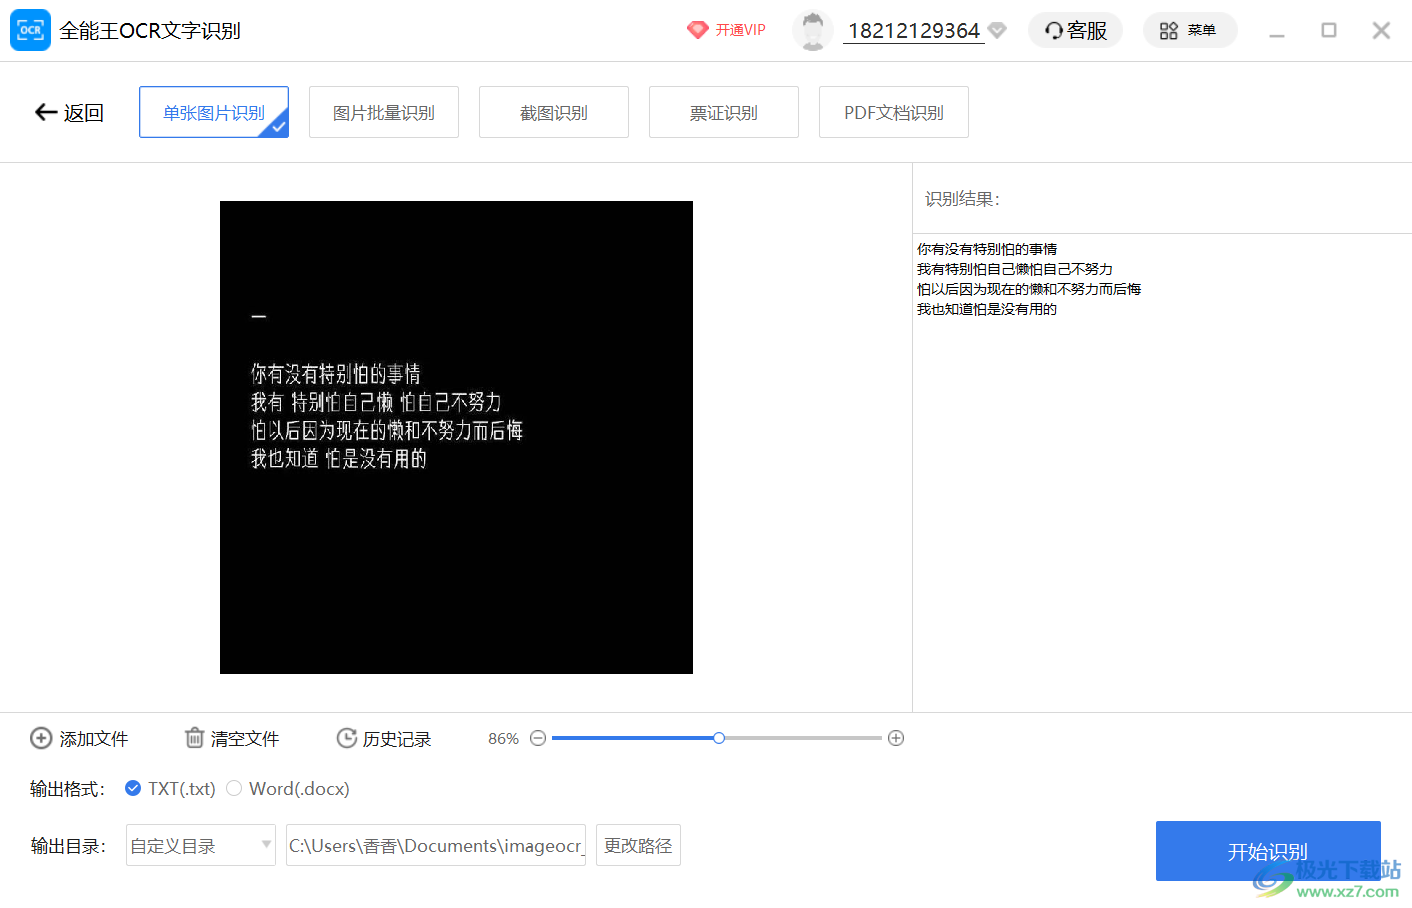Select TXT(.txt) output format
The width and height of the screenshot is (1412, 908).
click(170, 788)
